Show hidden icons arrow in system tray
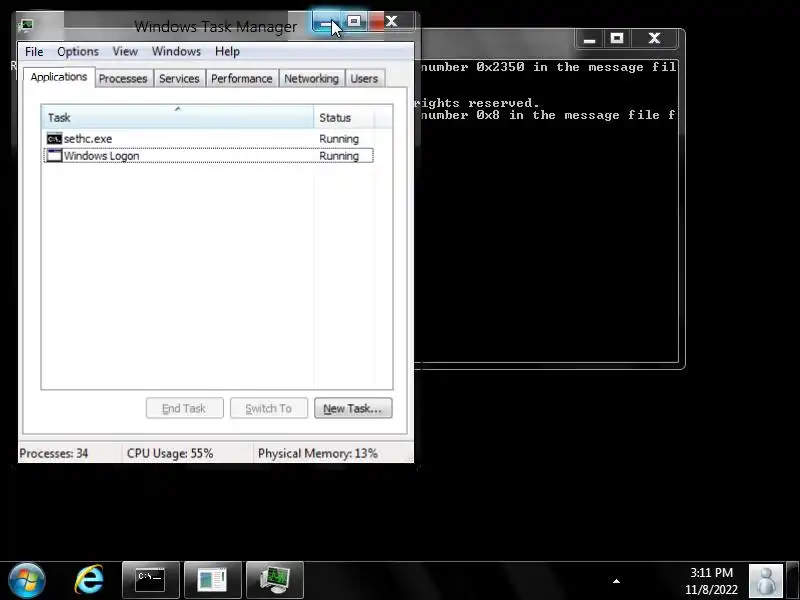800x600 pixels. click(x=616, y=581)
